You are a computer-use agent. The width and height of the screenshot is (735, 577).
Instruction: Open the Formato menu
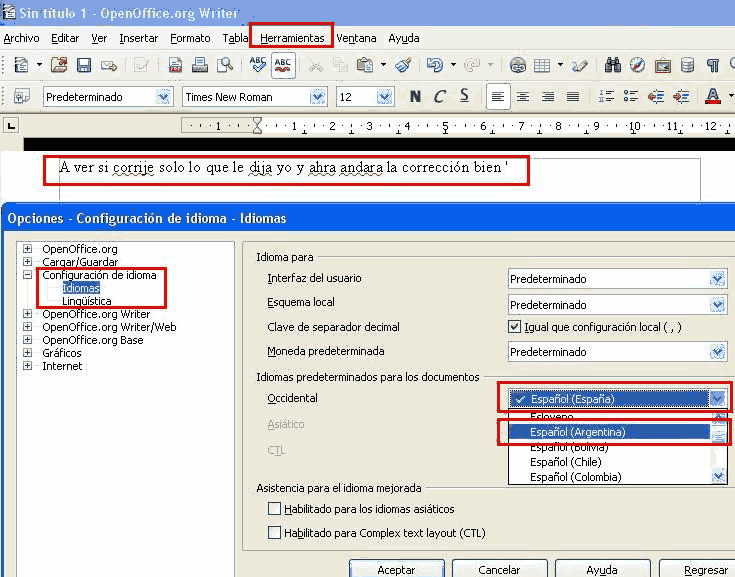click(190, 38)
